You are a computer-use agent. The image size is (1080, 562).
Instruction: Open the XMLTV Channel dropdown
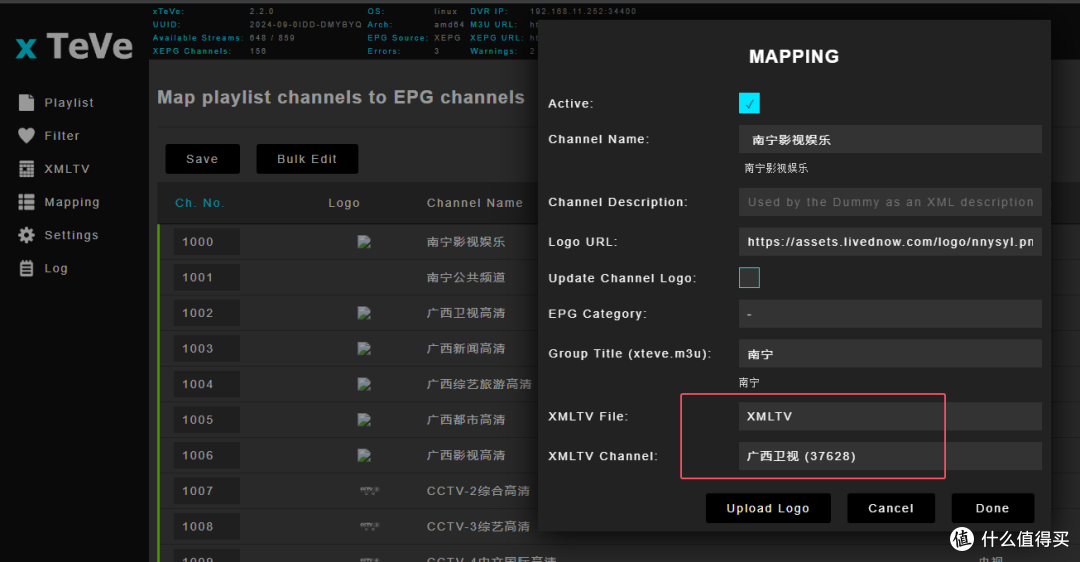(890, 456)
